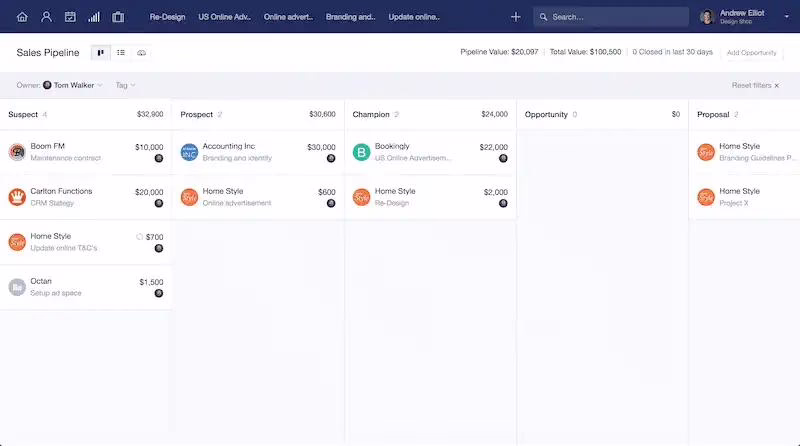Image resolution: width=800 pixels, height=446 pixels.
Task: Click the $24,000 Champion column total
Action: [494, 114]
